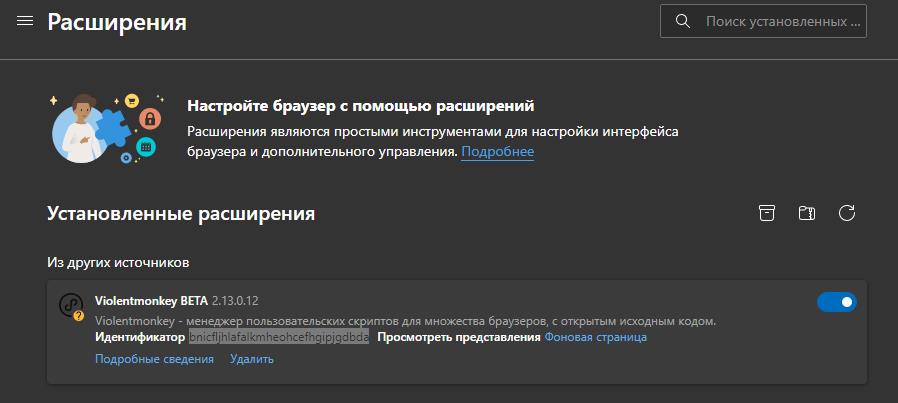Click the Violentmonkey extension icon
The height and width of the screenshot is (403, 898).
tap(72, 306)
